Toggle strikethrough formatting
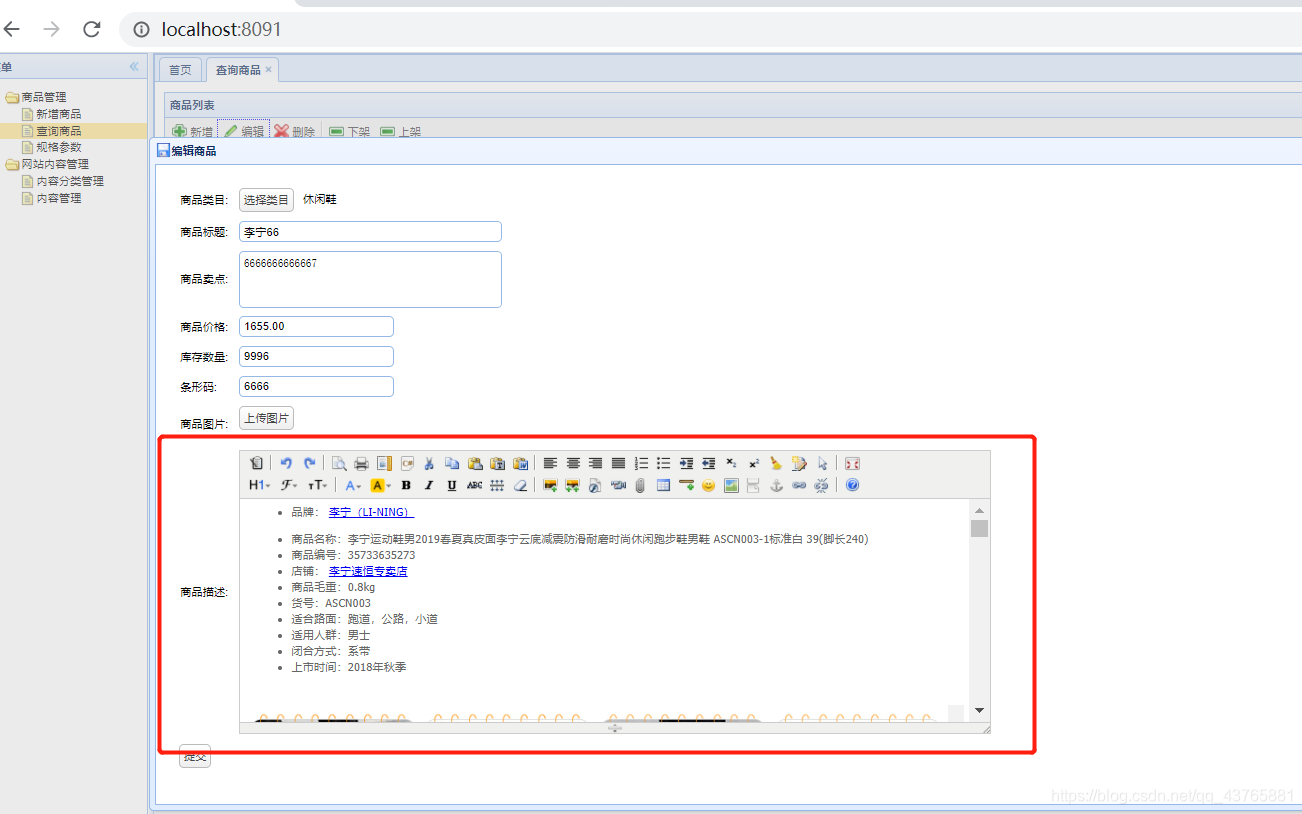 (474, 485)
